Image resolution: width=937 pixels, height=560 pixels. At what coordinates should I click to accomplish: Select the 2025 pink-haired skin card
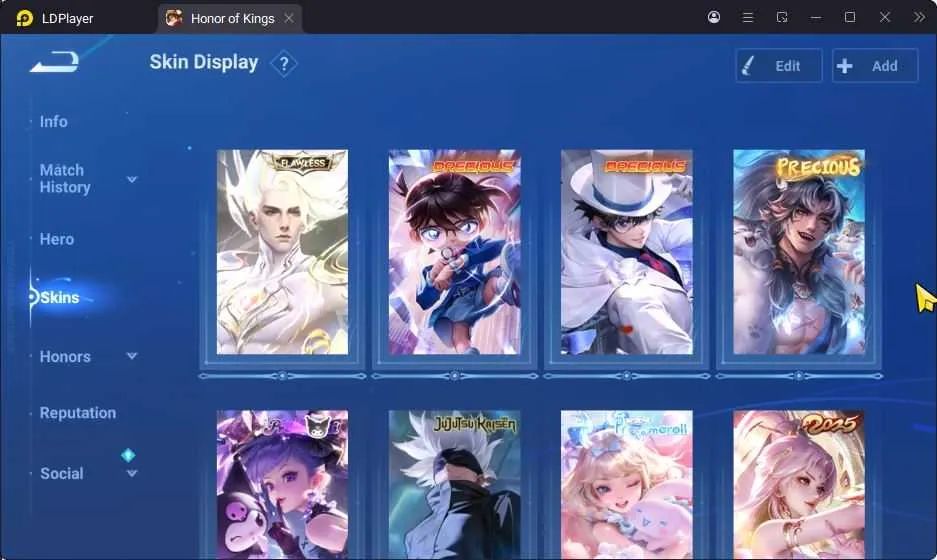point(799,485)
